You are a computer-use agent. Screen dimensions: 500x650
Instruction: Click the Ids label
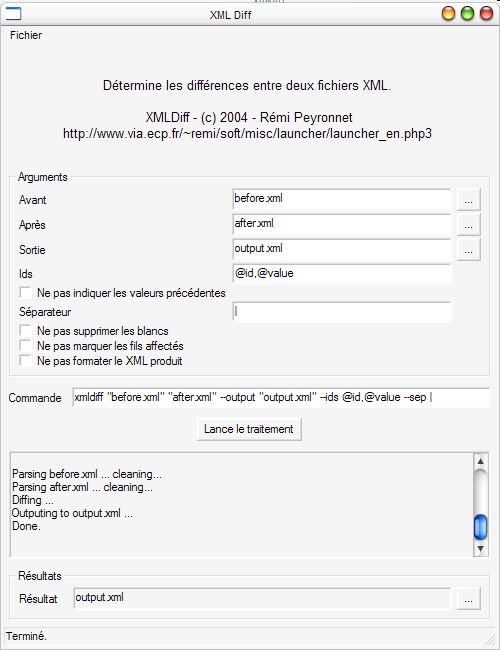[x=26, y=274]
